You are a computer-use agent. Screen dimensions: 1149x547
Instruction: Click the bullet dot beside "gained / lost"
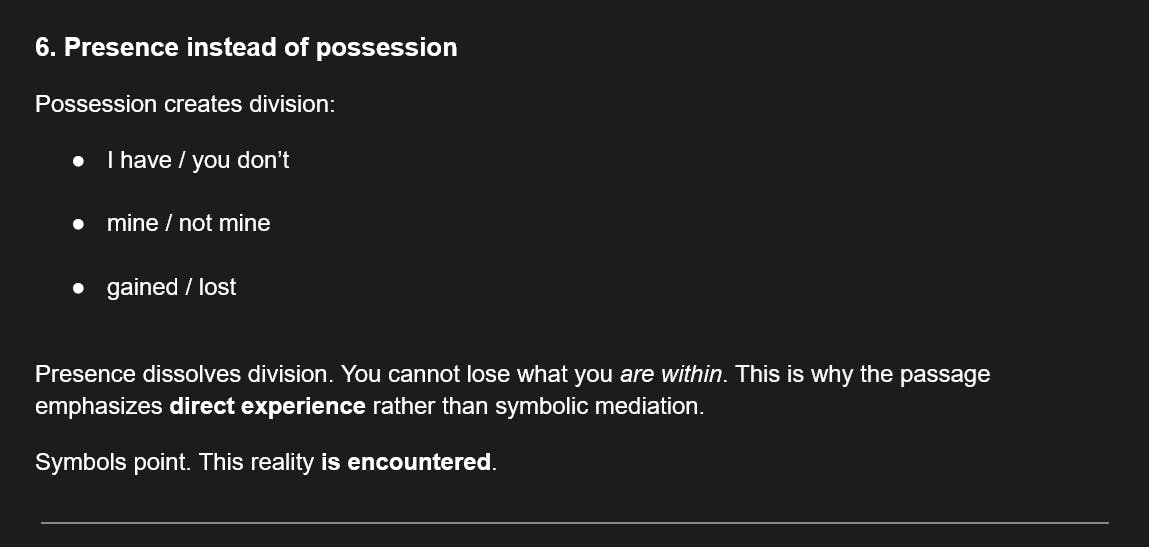(x=79, y=289)
